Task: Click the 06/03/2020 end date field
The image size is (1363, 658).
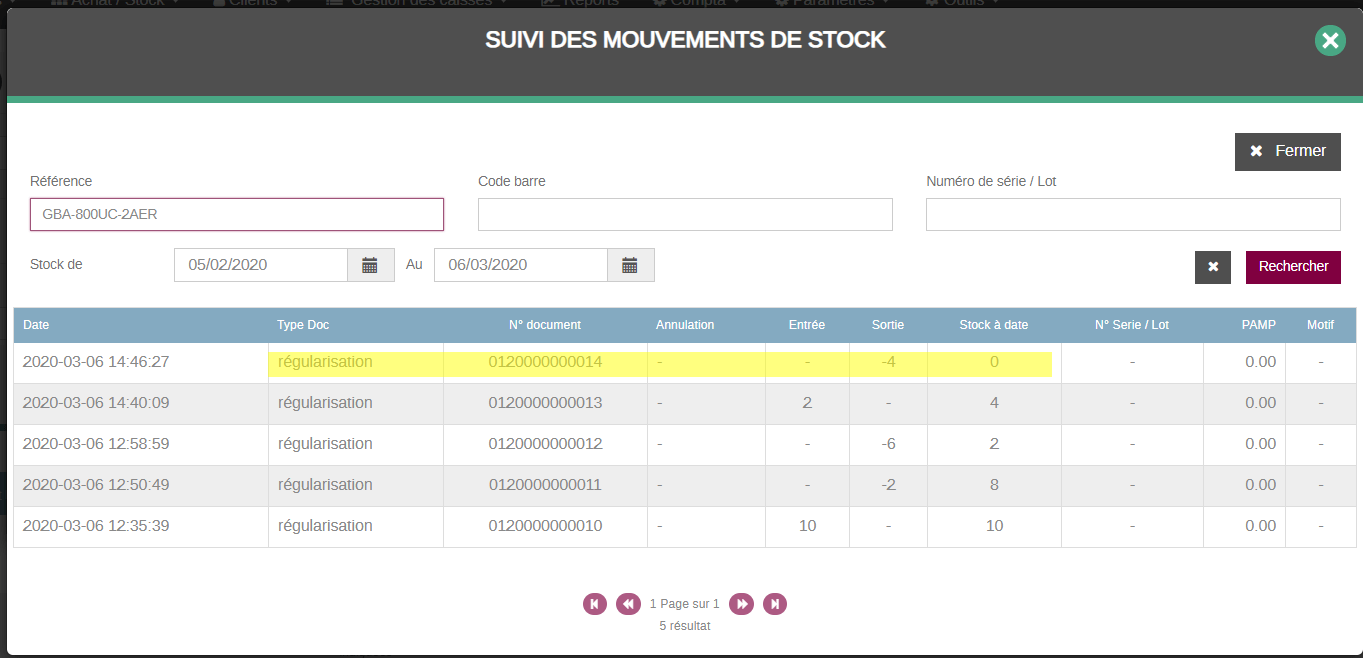Action: pos(521,265)
